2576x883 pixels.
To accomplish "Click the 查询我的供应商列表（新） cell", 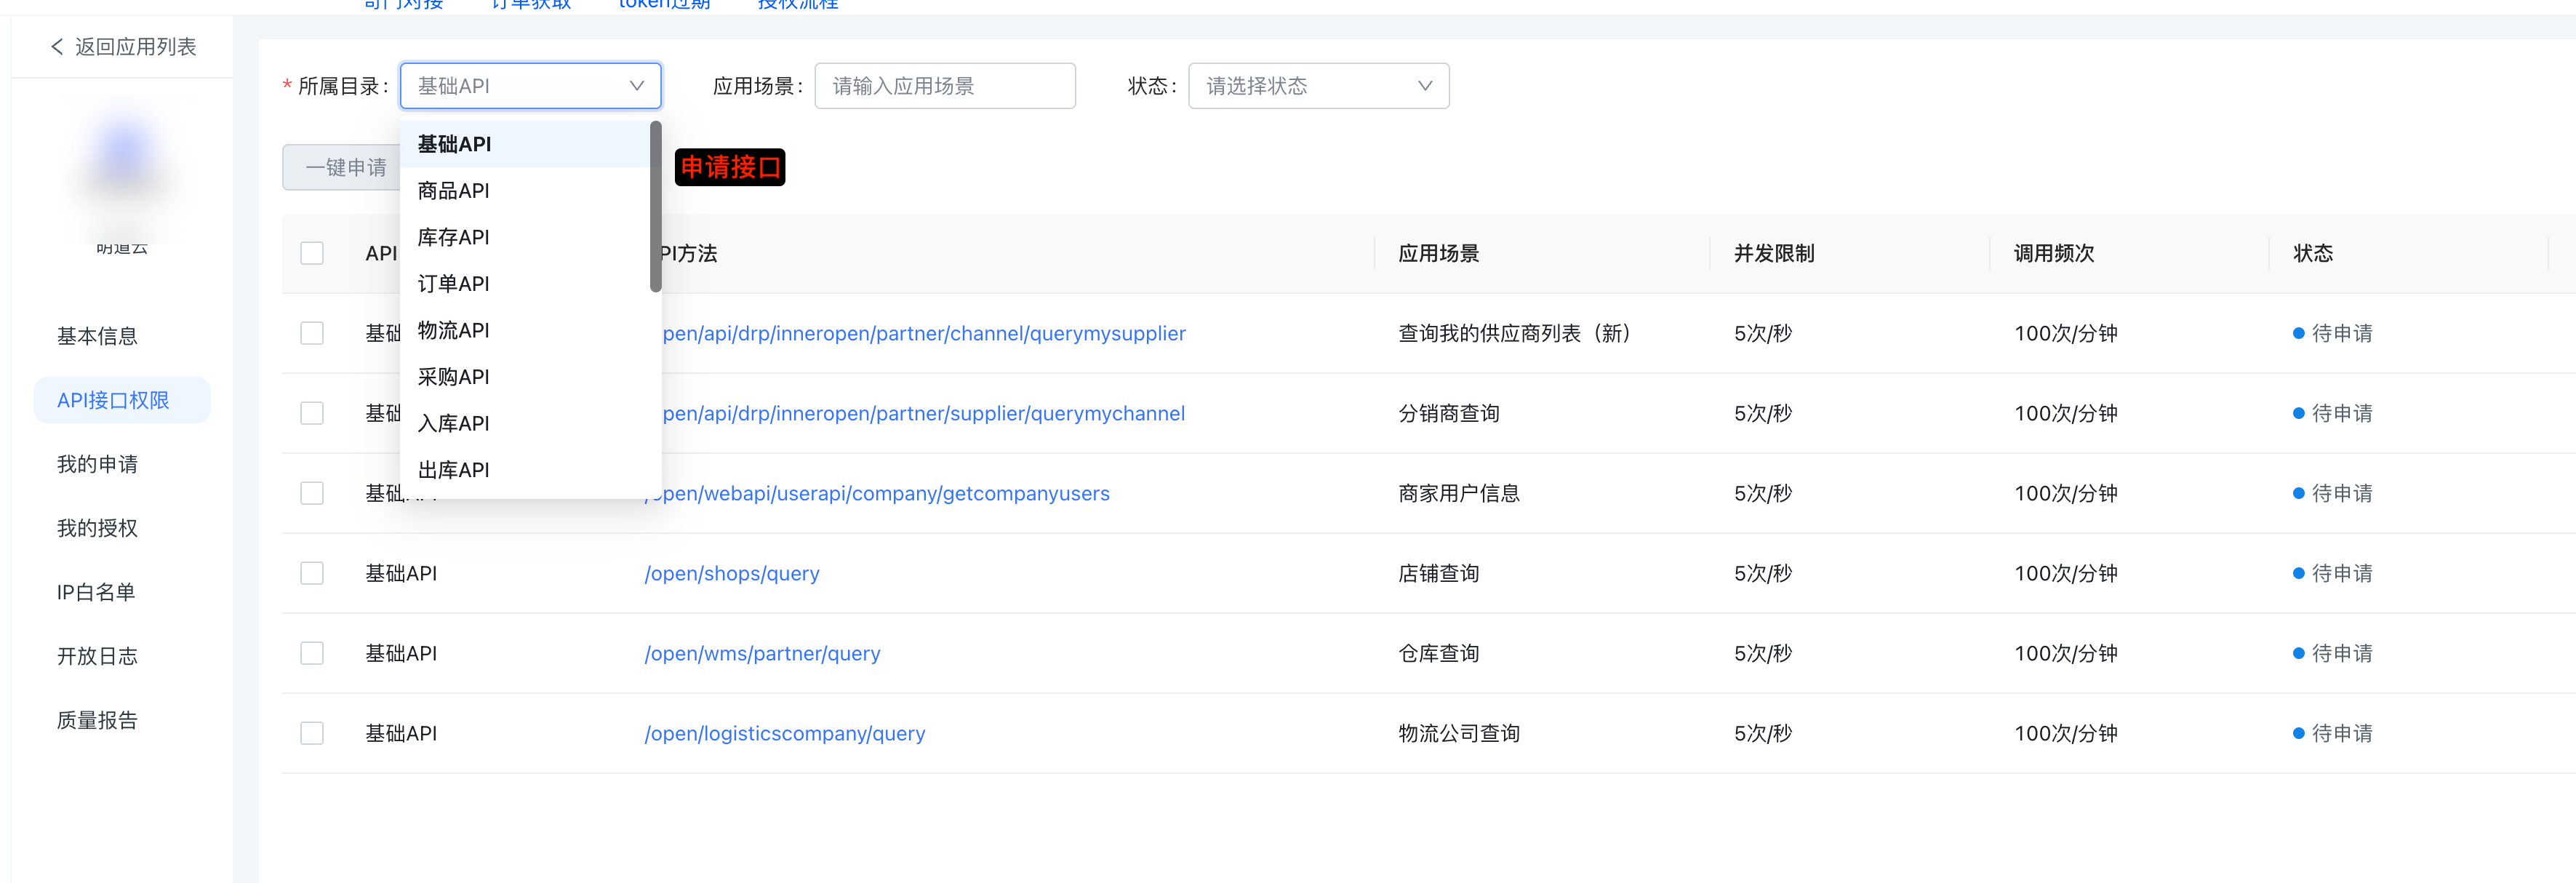I will (1516, 333).
